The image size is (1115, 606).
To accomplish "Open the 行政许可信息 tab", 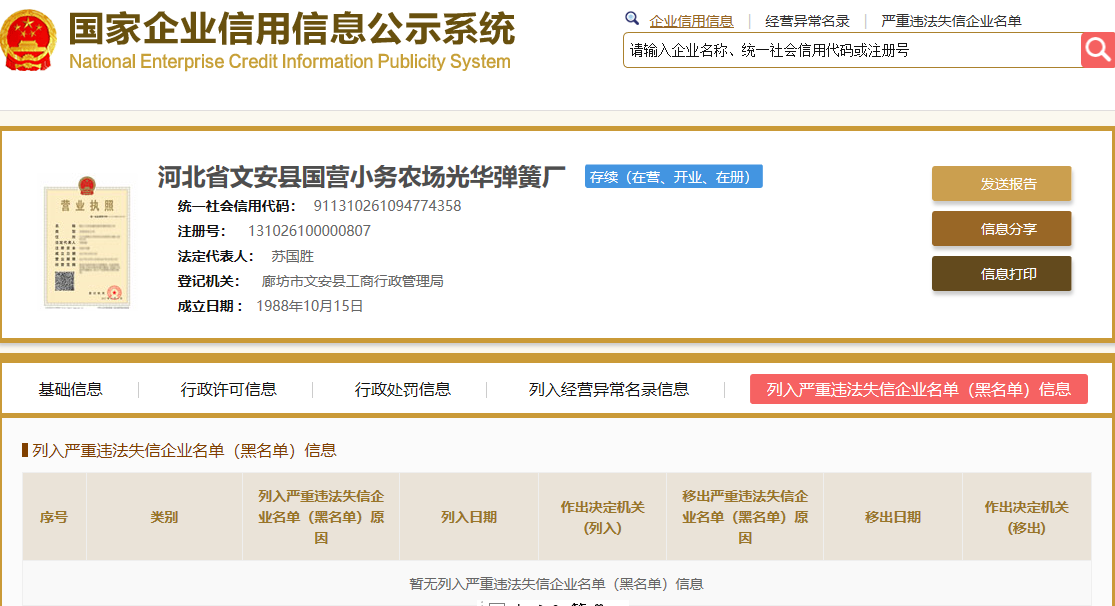I will (x=228, y=389).
